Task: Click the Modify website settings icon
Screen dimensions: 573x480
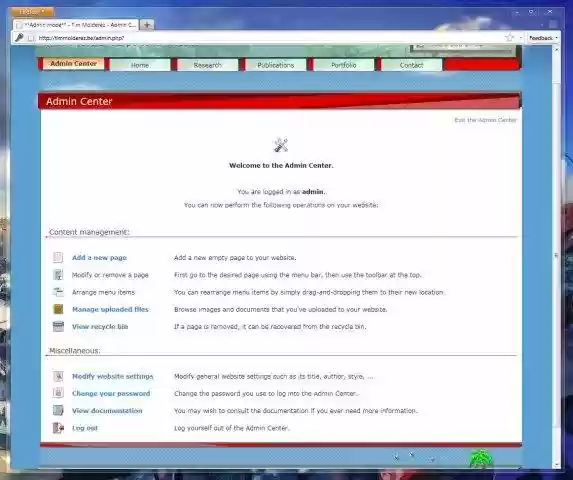Action: (58, 376)
